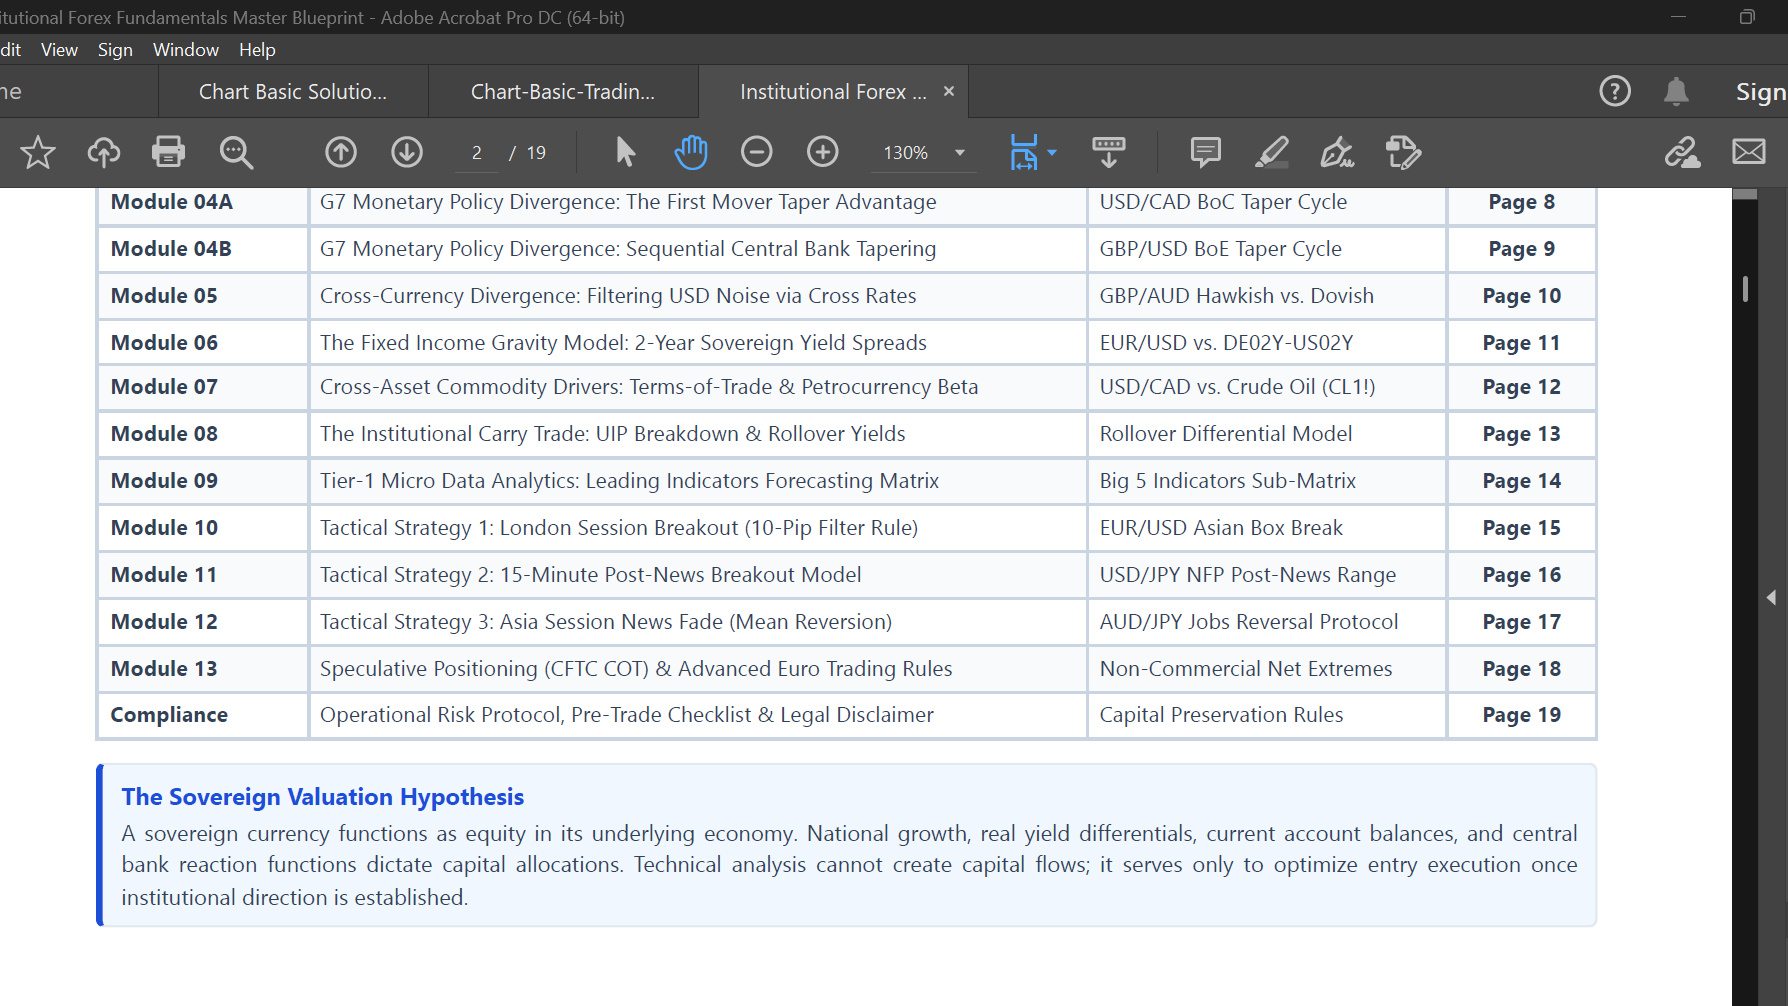Viewport: 1788px width, 1006px height.
Task: View notifications bell
Action: coord(1676,91)
